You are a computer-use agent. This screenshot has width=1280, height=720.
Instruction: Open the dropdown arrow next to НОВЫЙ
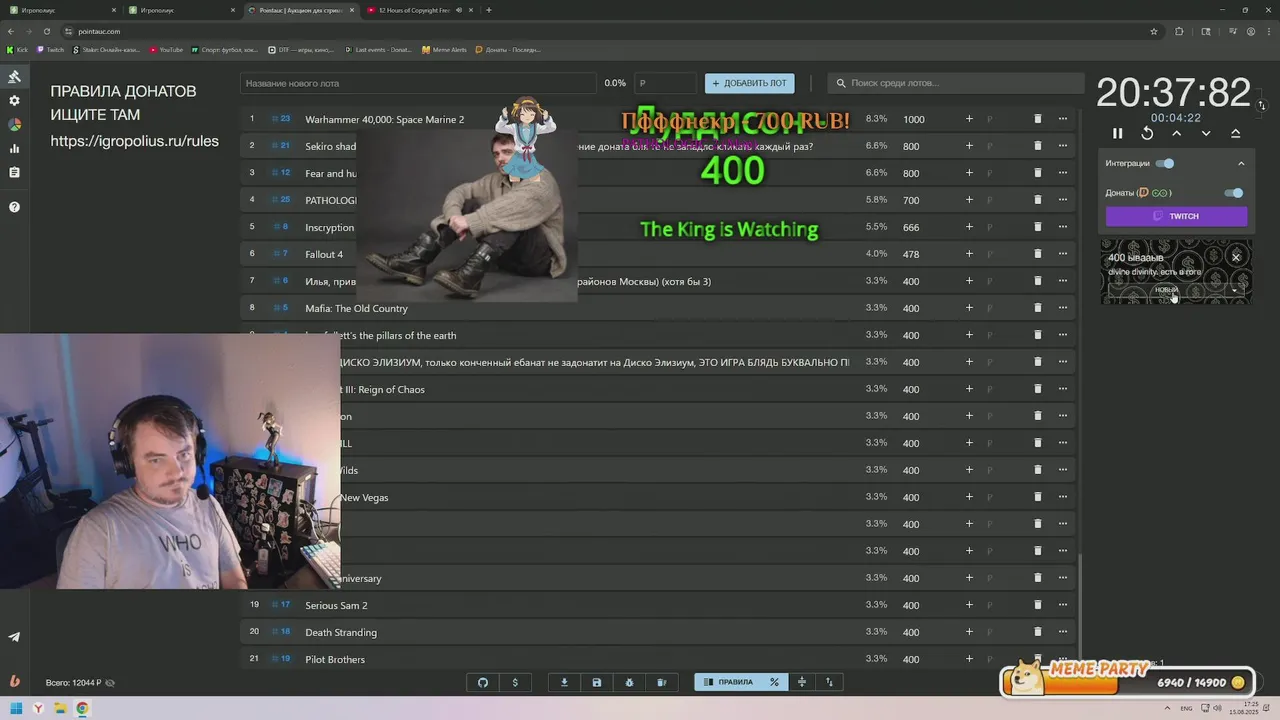click(1235, 290)
